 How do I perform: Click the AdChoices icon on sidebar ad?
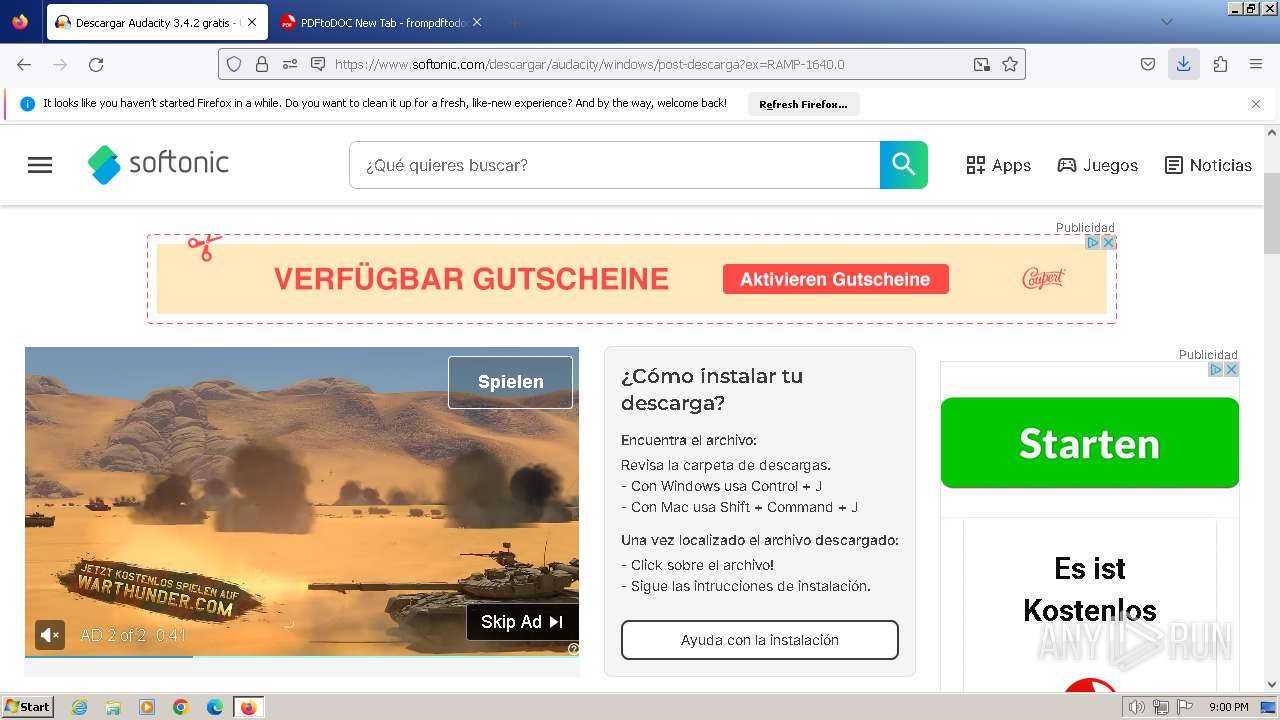click(x=1216, y=369)
